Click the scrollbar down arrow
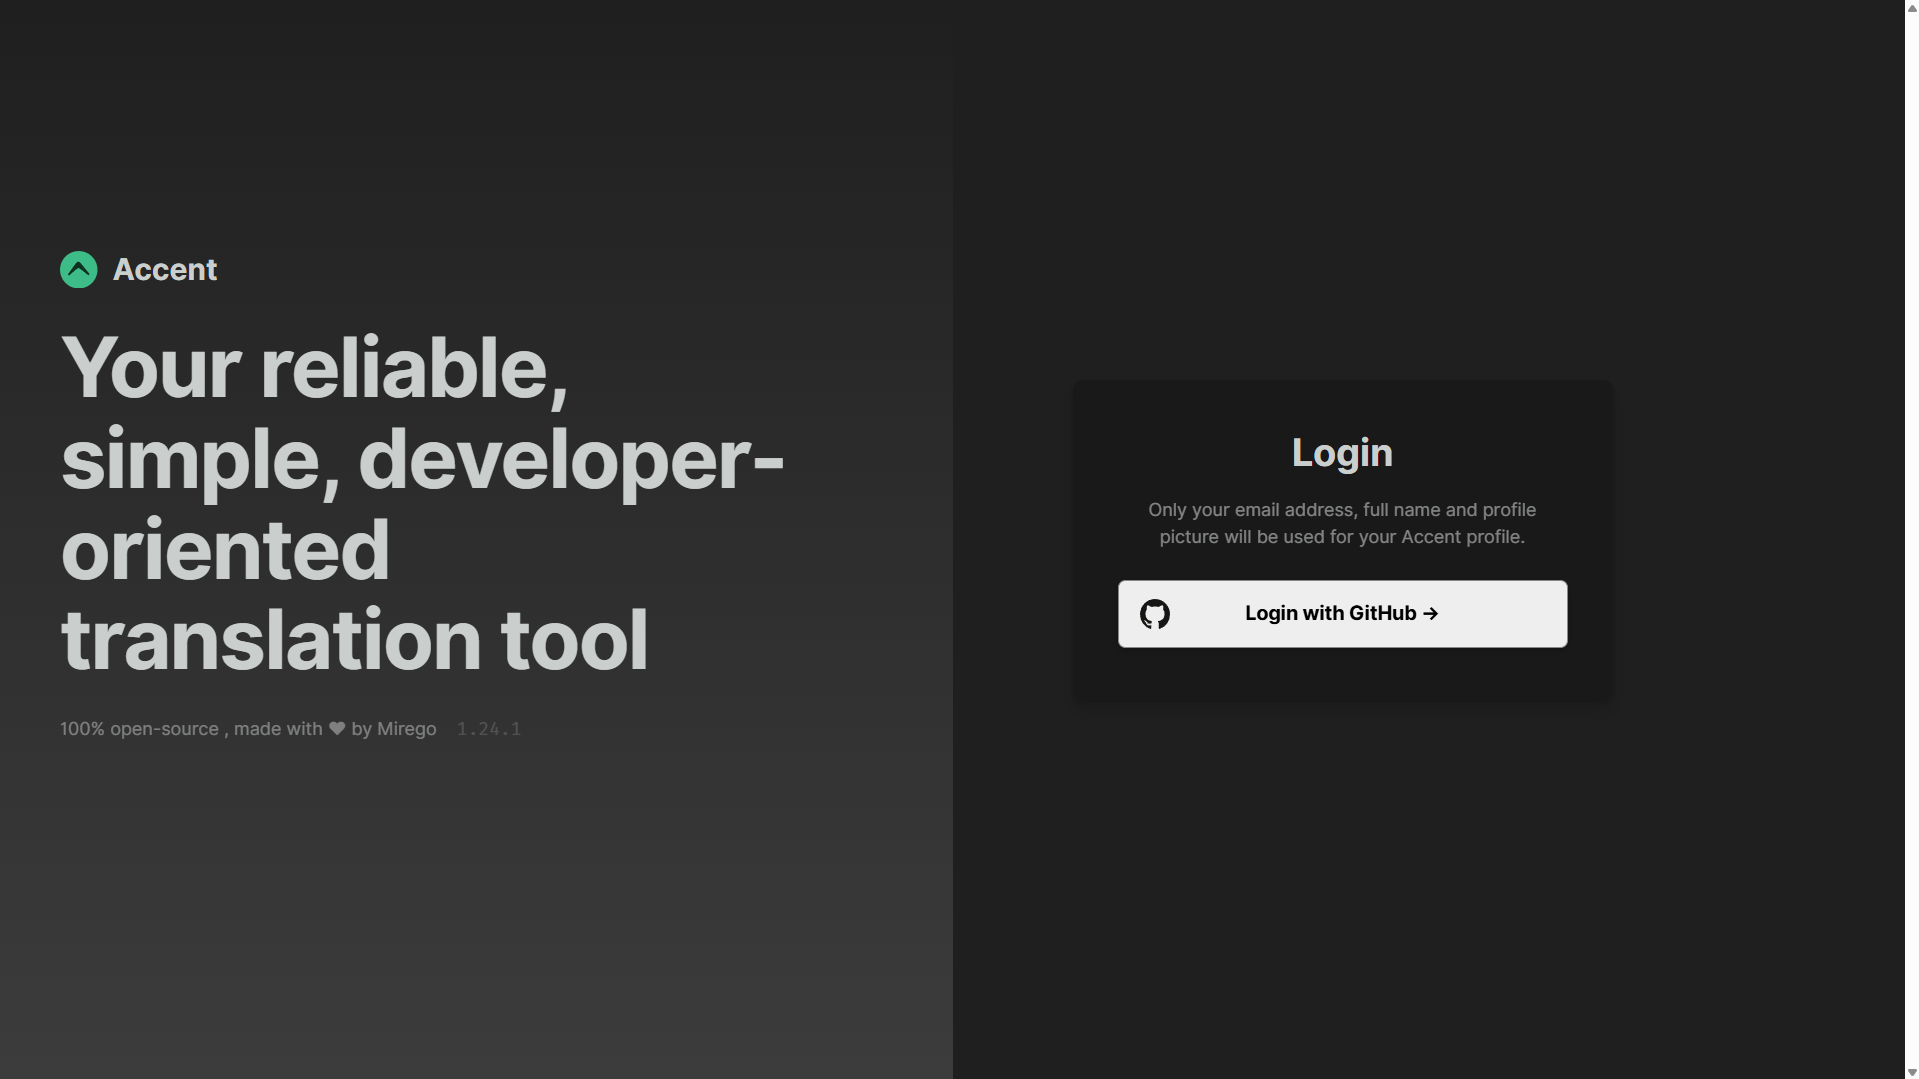 [x=1912, y=1072]
